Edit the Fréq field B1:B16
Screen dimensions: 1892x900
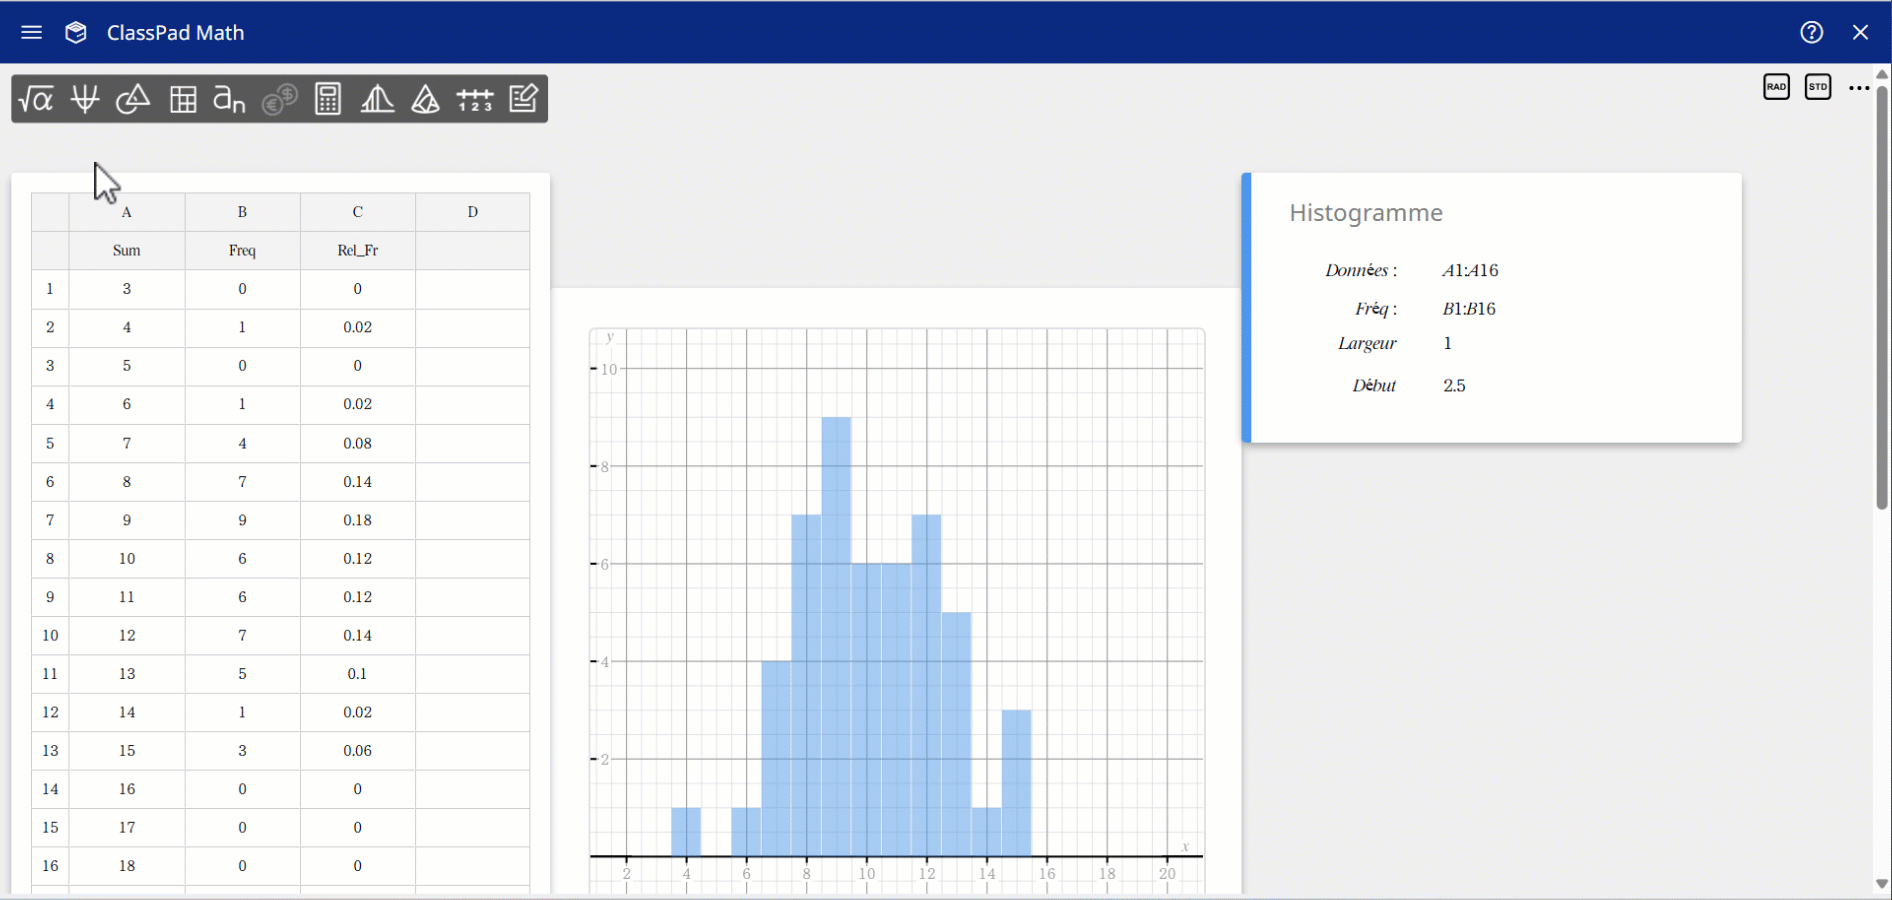(1469, 309)
